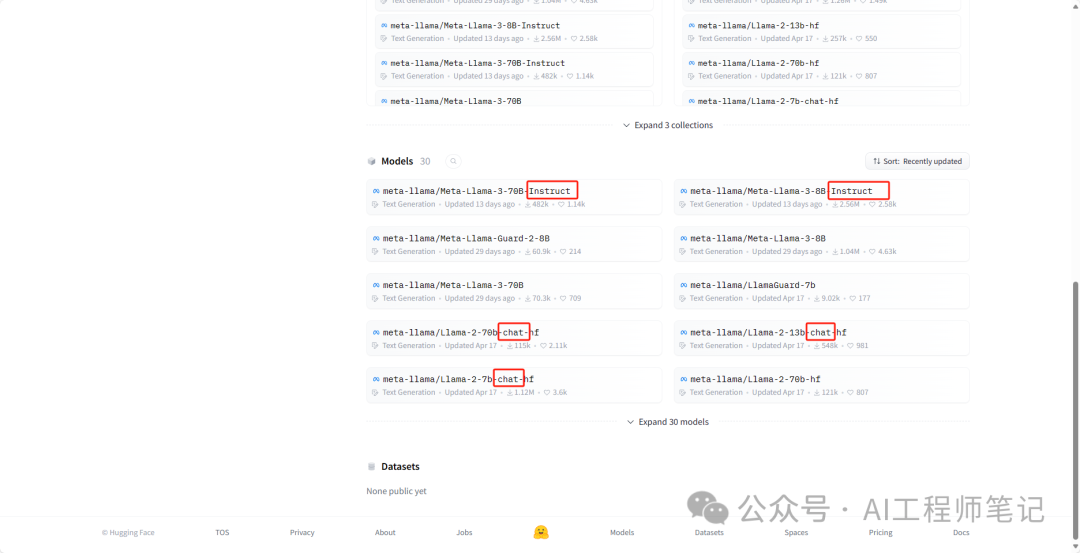Click Jobs footer link

[x=464, y=532]
